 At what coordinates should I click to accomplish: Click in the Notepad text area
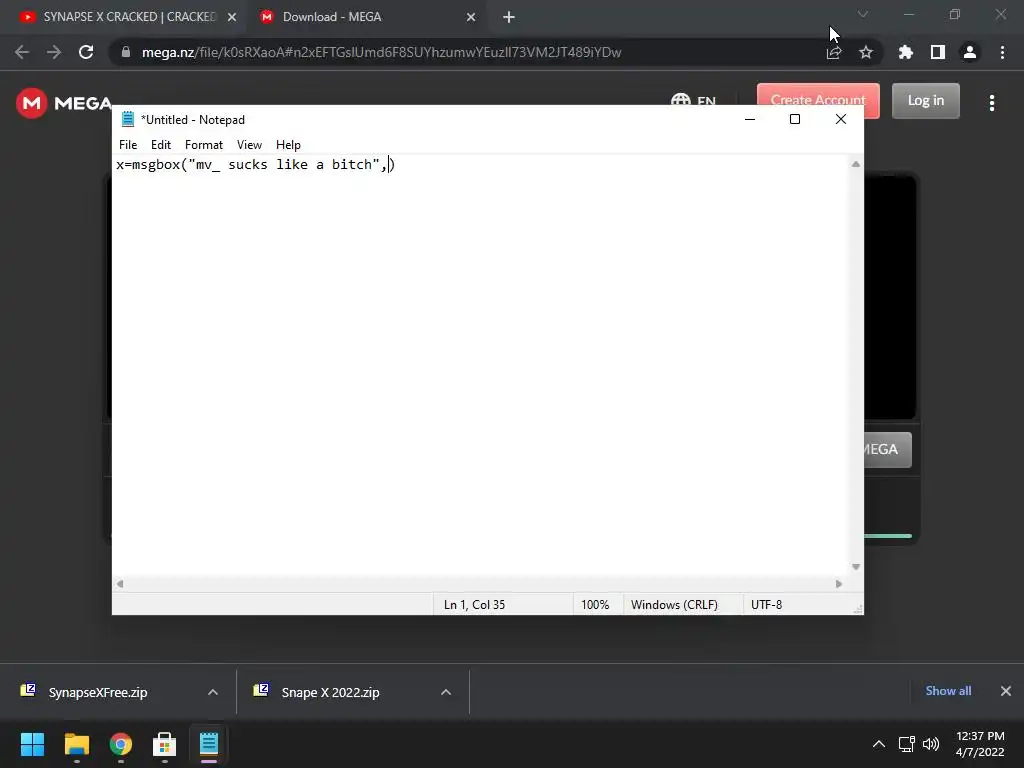[481, 366]
